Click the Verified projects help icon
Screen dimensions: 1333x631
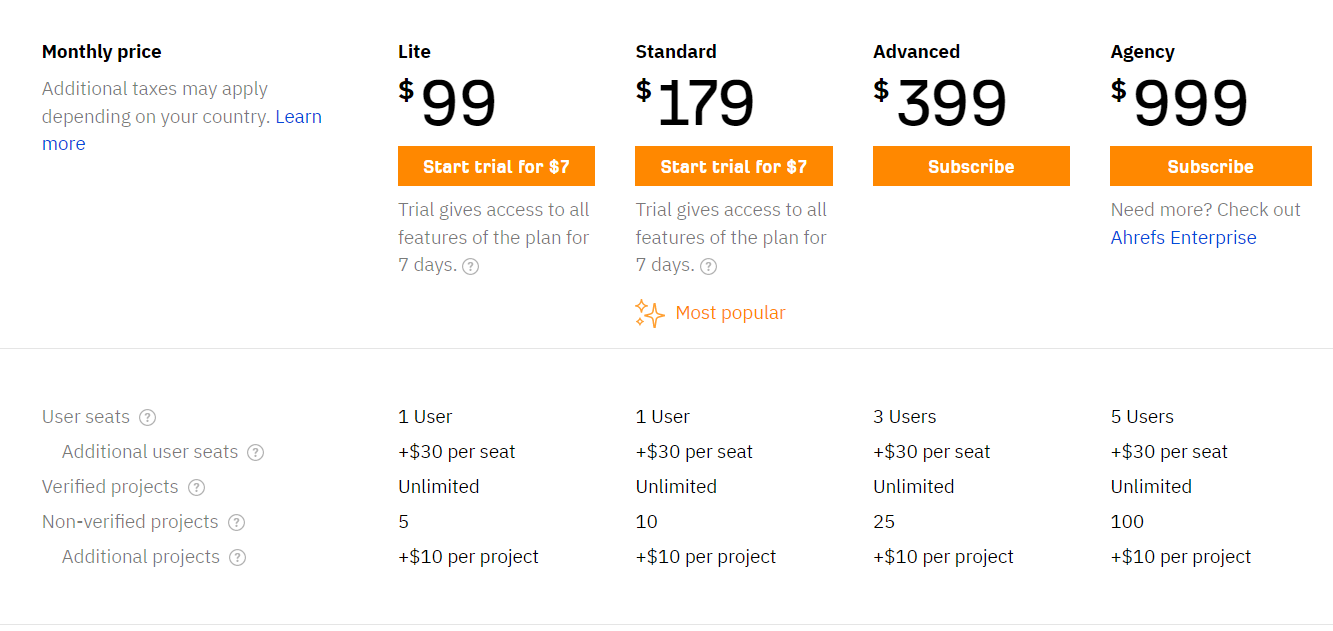(196, 487)
